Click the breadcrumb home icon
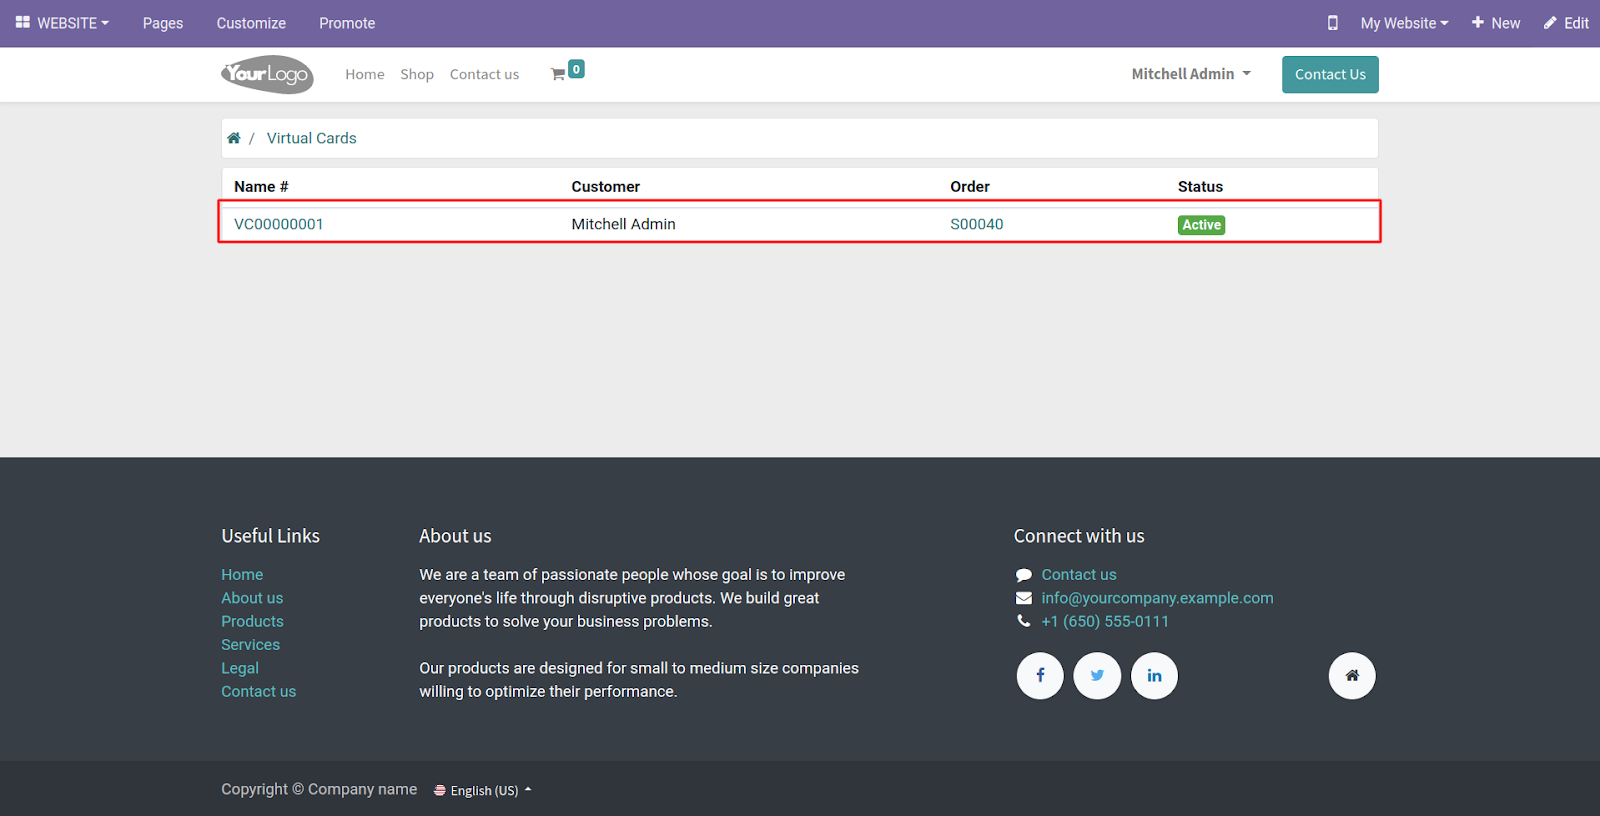Screen dimensions: 1600x816 tap(234, 138)
